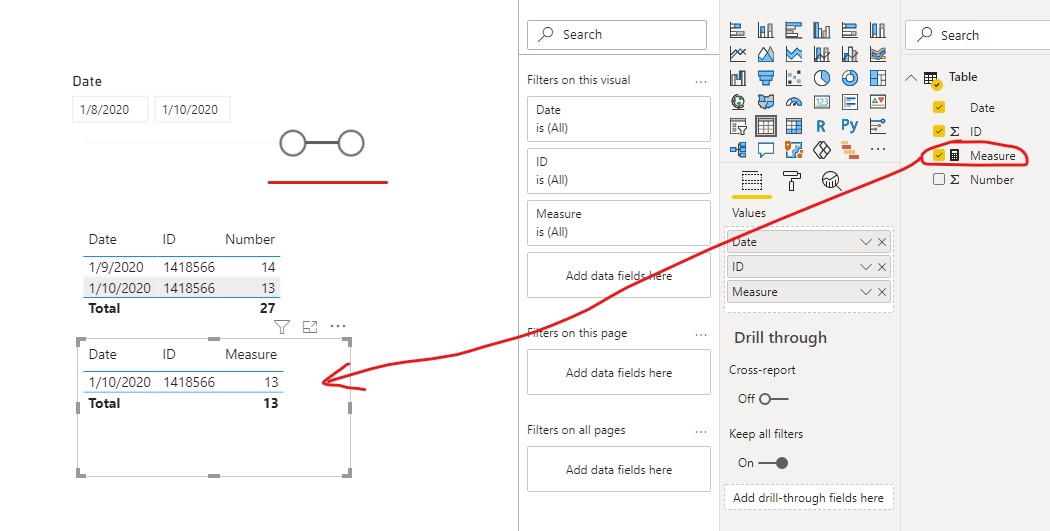Click the 1/8/2020 start date field
The image size is (1050, 531).
pos(110,109)
